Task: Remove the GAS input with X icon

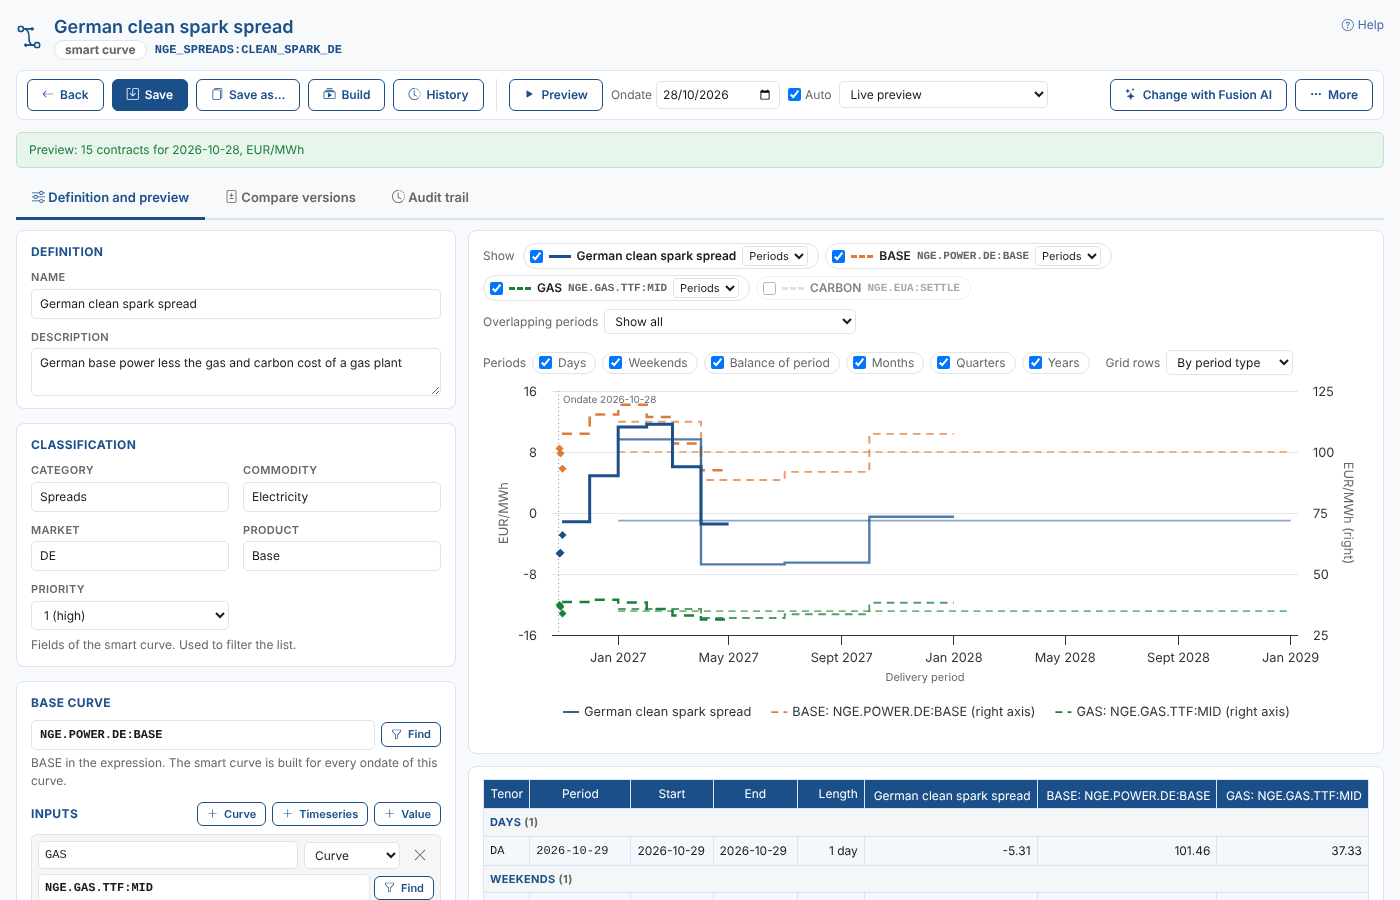Action: click(x=420, y=855)
